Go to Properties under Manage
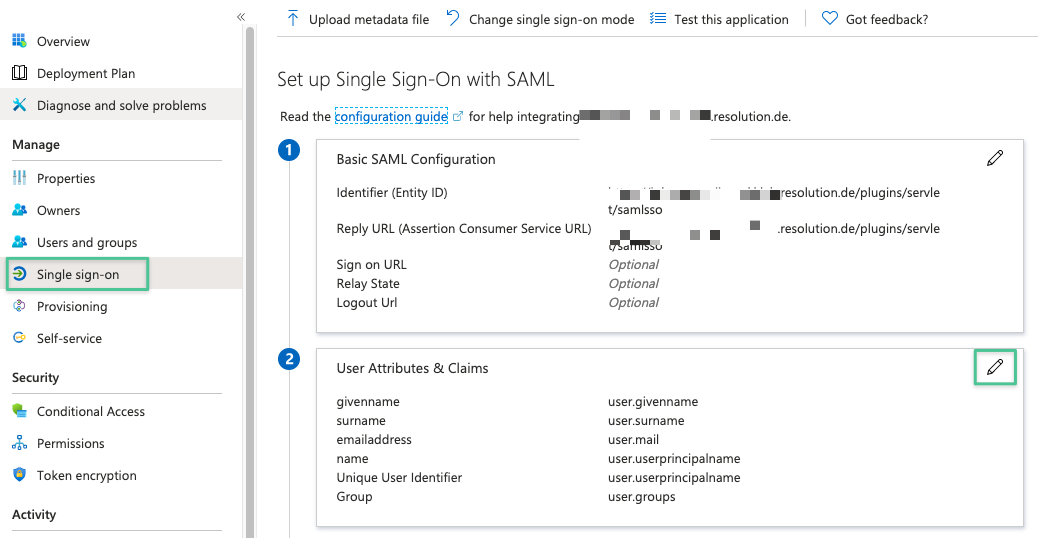 pyautogui.click(x=66, y=179)
